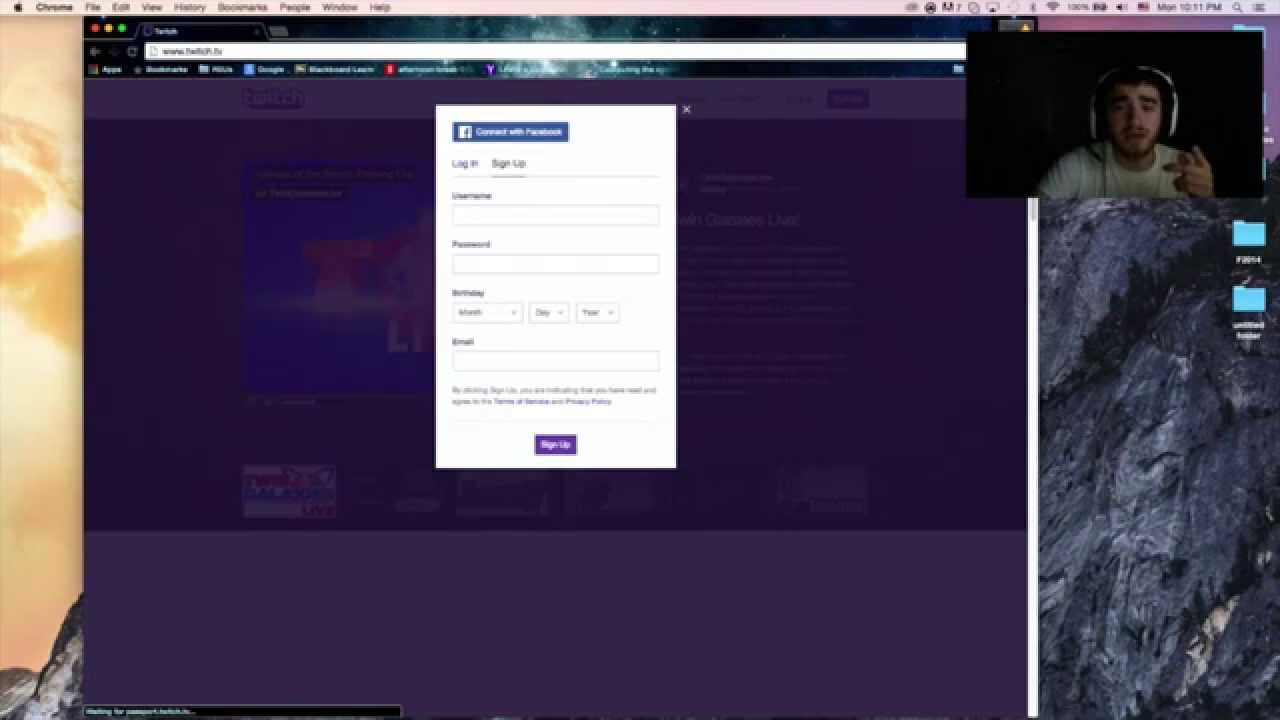Reload the page with the refresh icon

pos(132,51)
